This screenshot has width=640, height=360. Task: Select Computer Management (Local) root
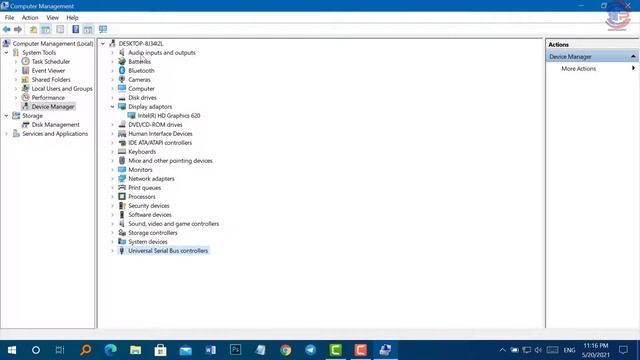click(53, 43)
